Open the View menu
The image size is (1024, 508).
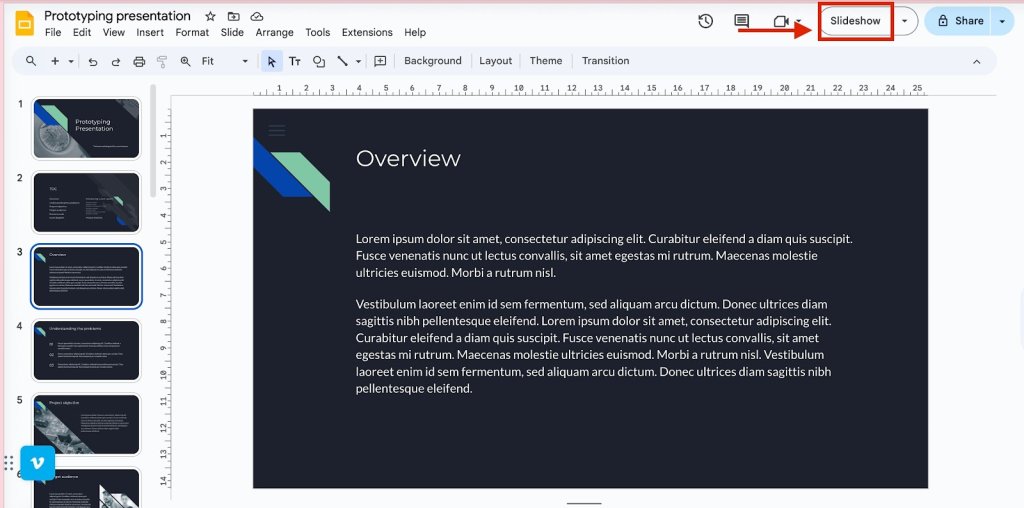coord(114,32)
